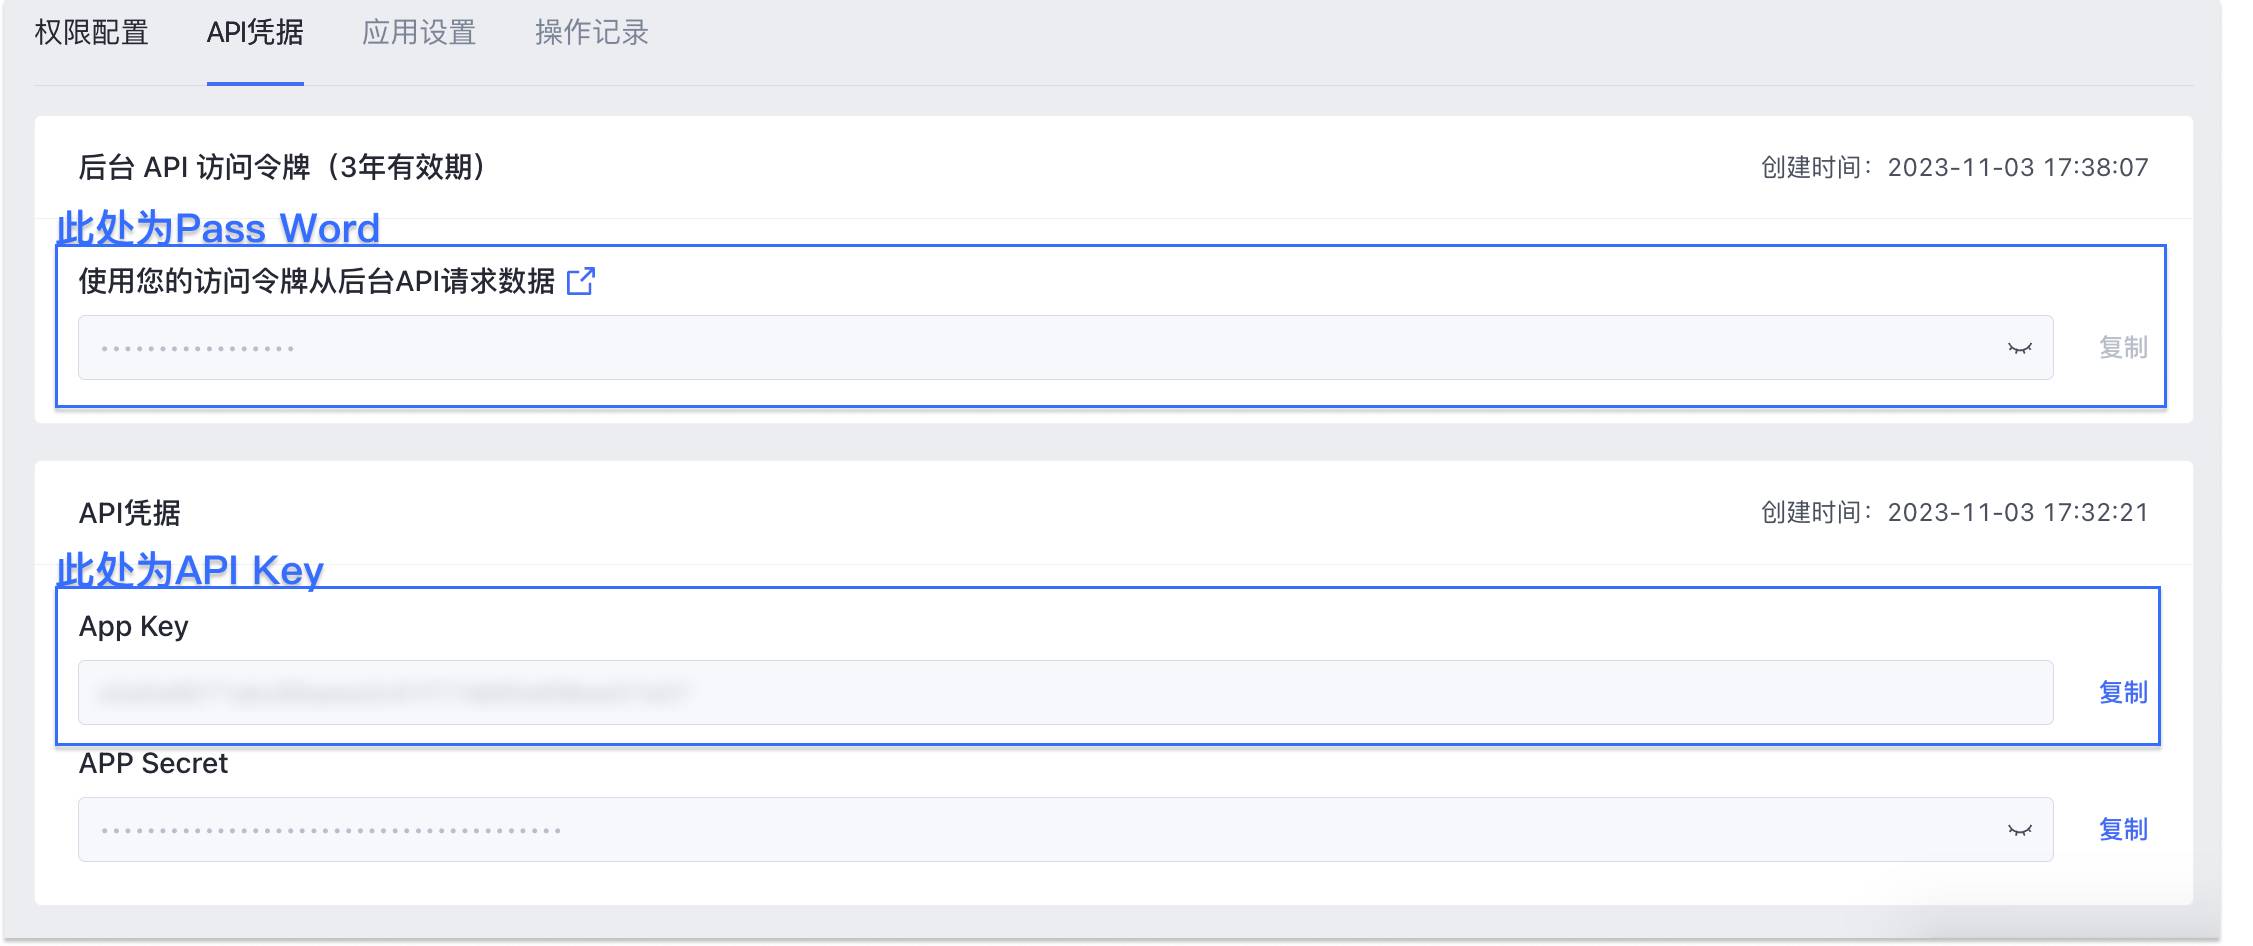Switch to the 权限配置 tab
The width and height of the screenshot is (2253, 946).
[91, 33]
